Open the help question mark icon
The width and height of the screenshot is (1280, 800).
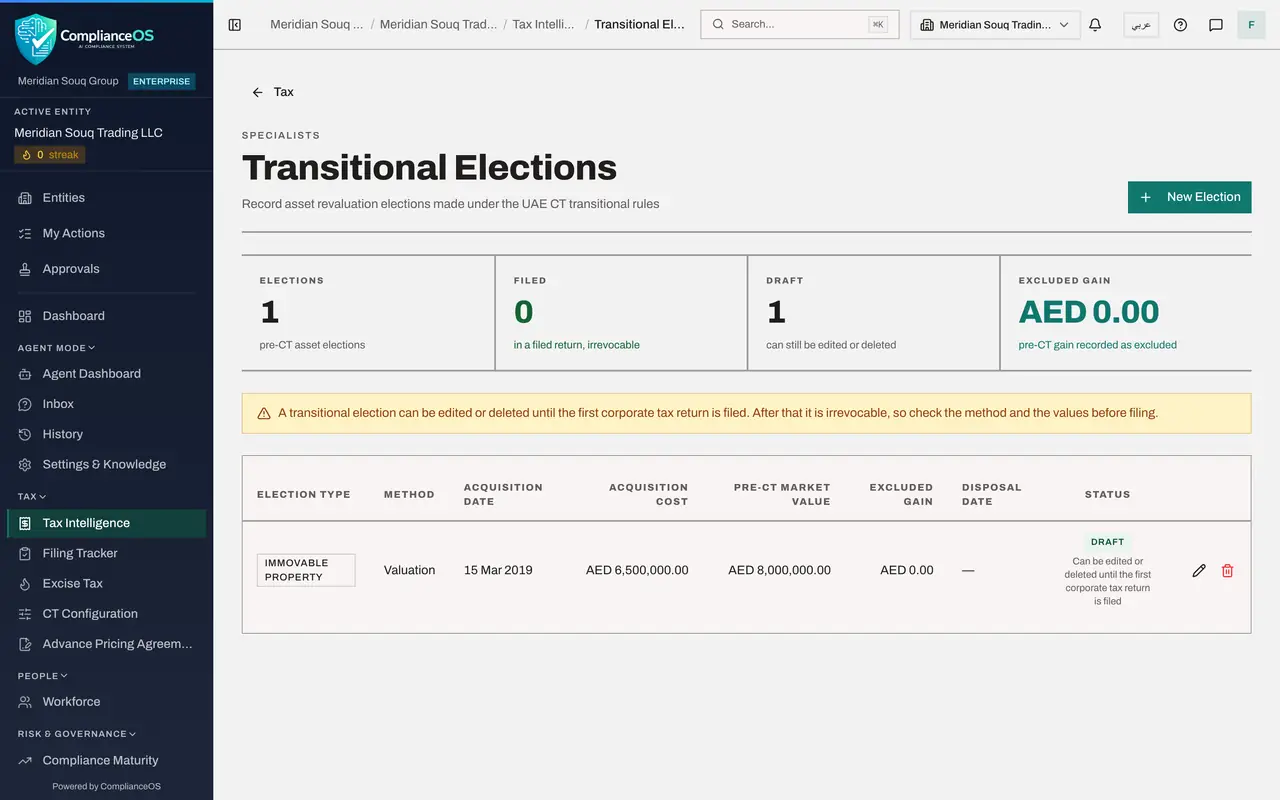1180,25
